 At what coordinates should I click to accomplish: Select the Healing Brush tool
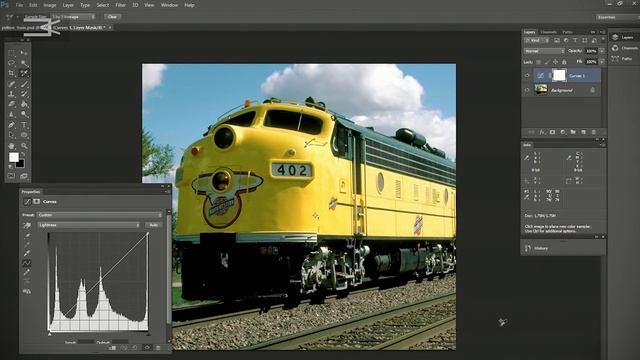[11, 84]
